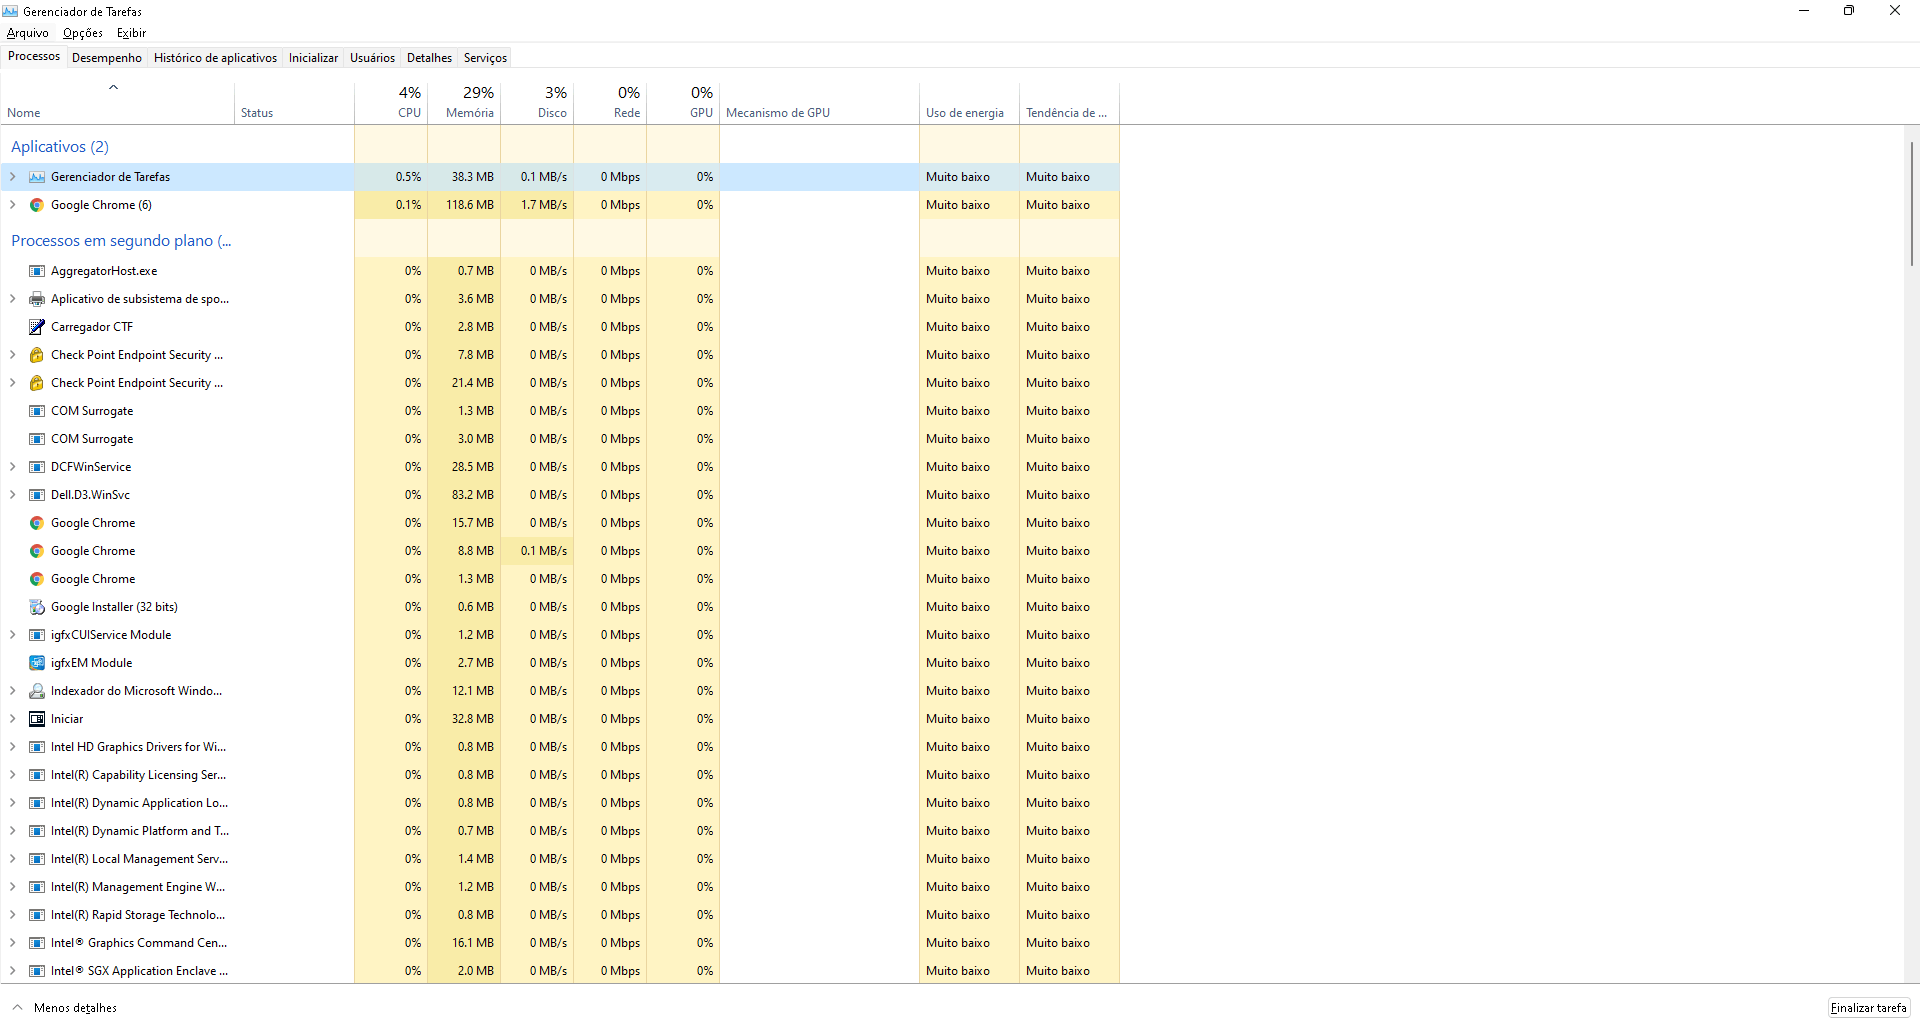Click the igfxEM Module icon

tap(37, 663)
